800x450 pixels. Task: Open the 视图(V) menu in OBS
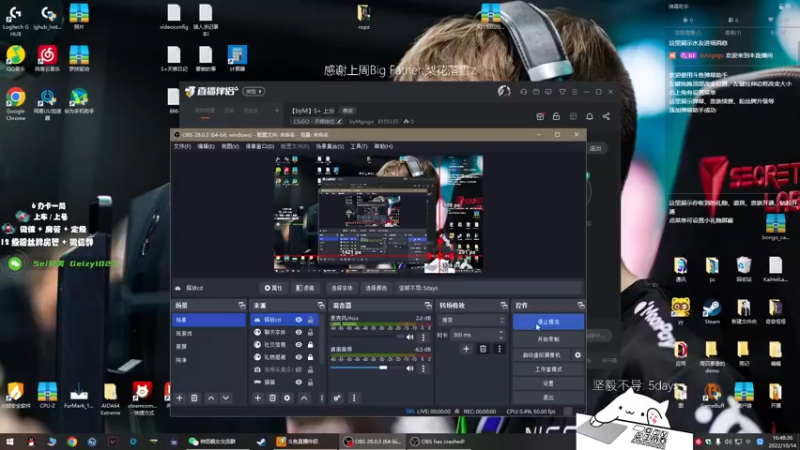230,146
